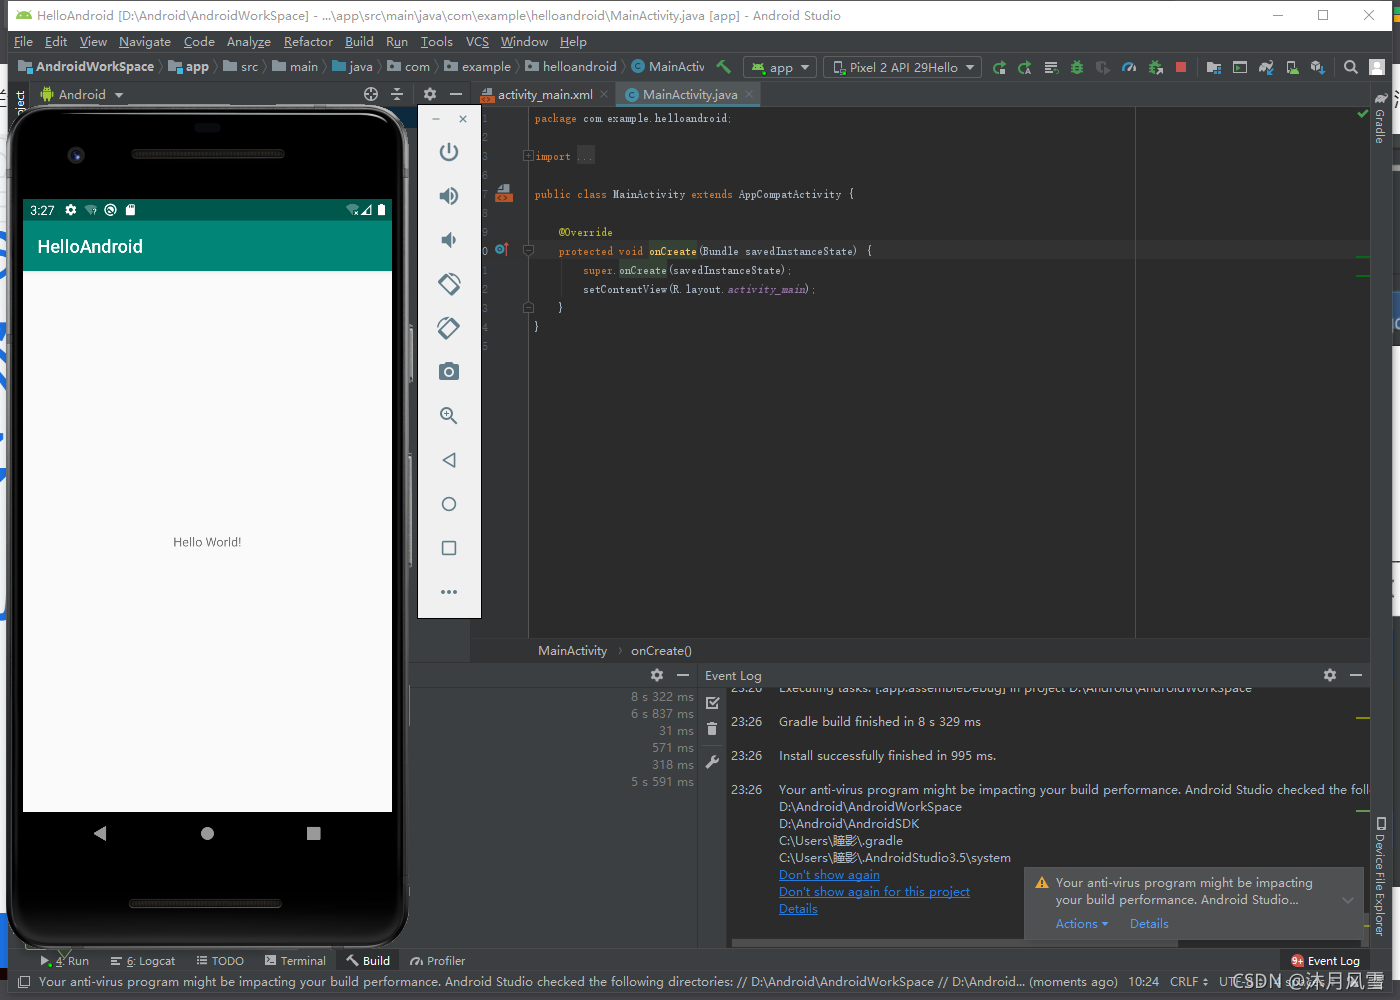The height and width of the screenshot is (1000, 1400).
Task: Open the Build menu
Action: click(x=359, y=42)
